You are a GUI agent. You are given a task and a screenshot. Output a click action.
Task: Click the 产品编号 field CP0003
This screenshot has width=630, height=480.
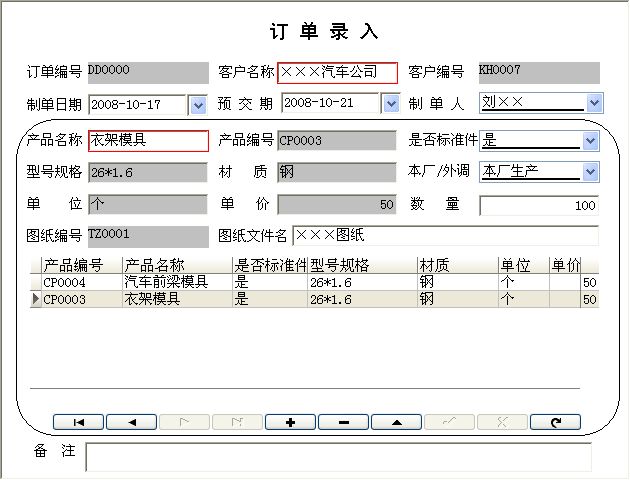click(337, 141)
